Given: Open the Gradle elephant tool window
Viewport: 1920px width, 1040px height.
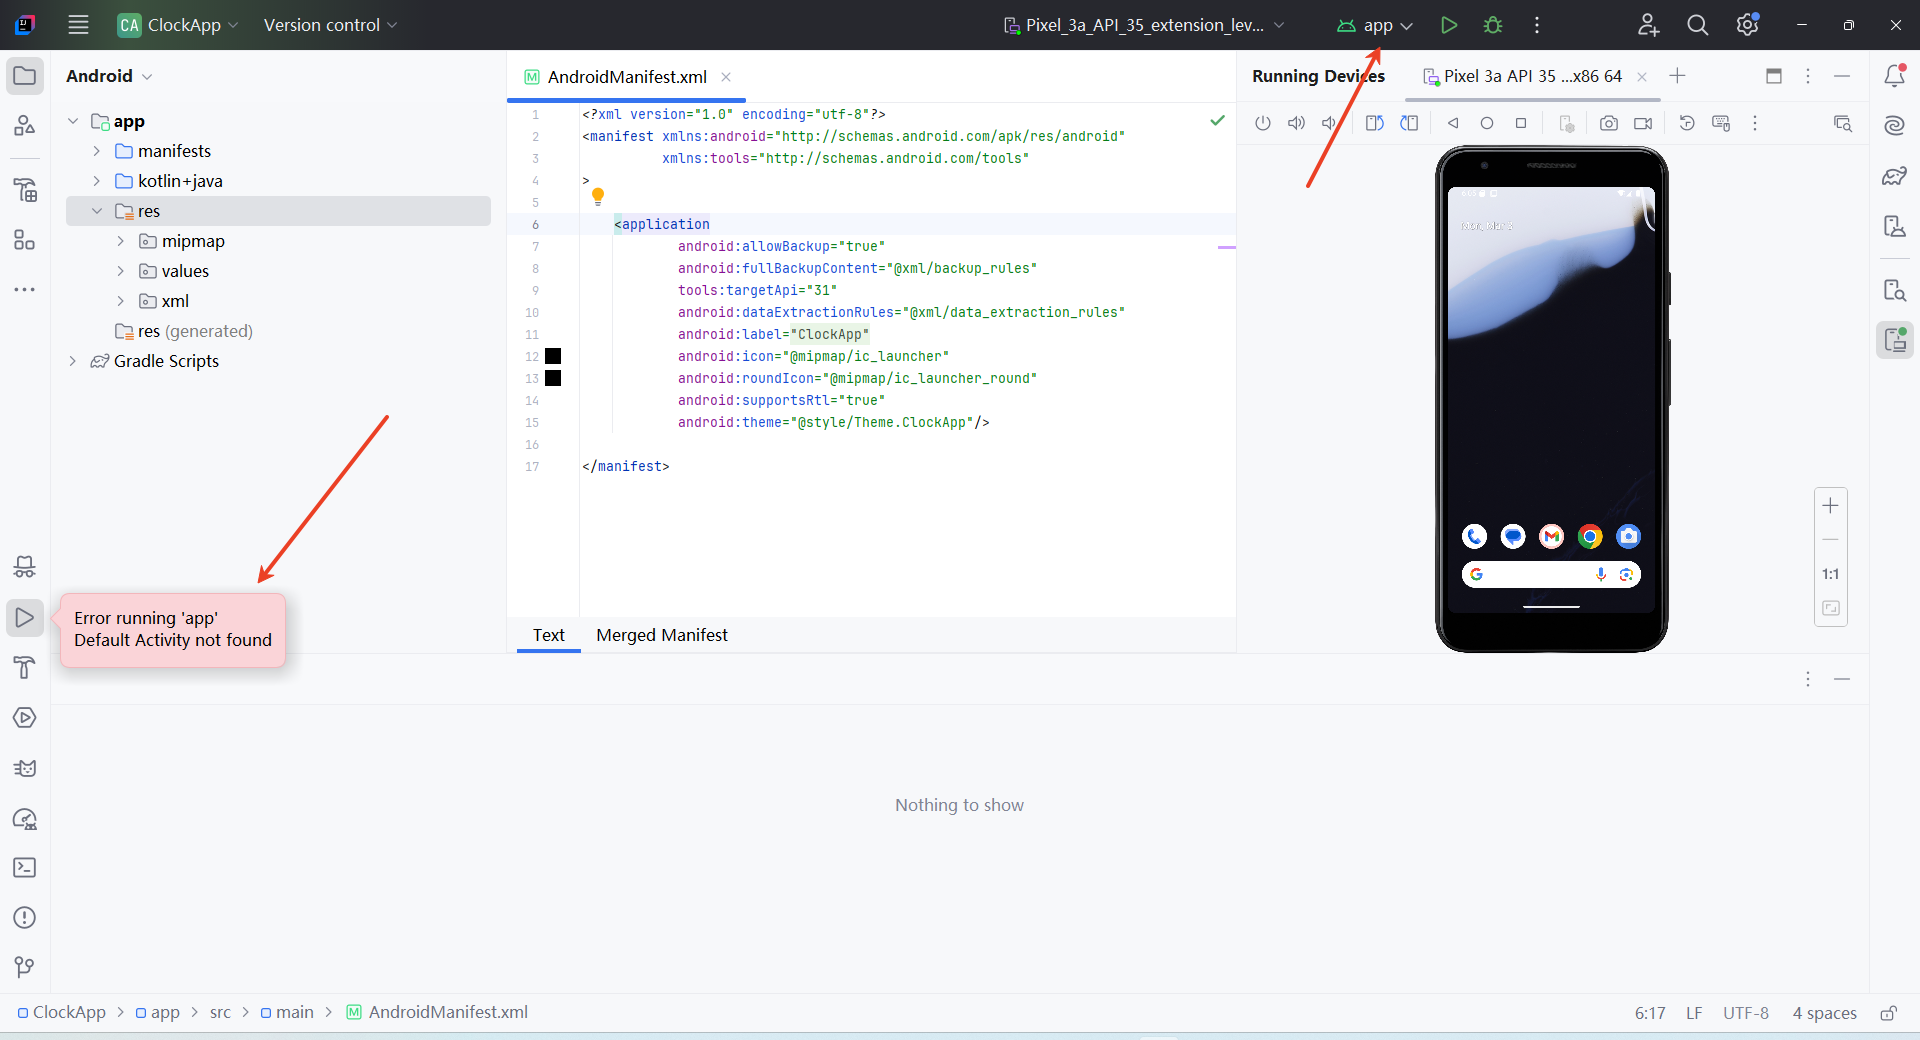Looking at the screenshot, I should (x=1895, y=176).
